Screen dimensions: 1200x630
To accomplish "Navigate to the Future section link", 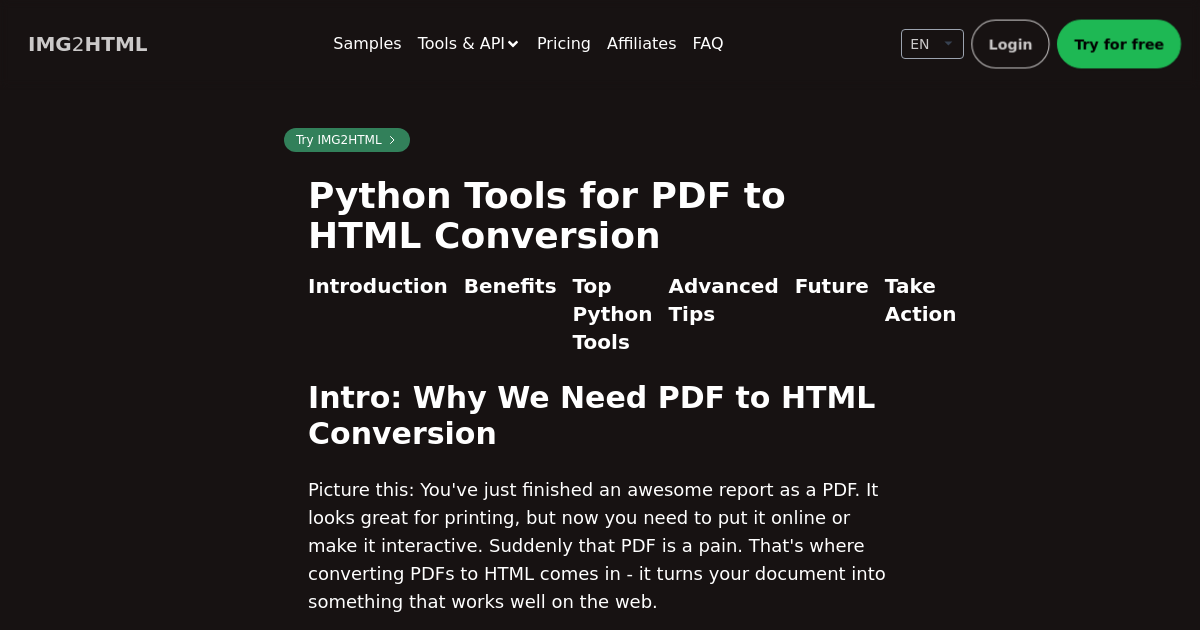I will [x=831, y=286].
